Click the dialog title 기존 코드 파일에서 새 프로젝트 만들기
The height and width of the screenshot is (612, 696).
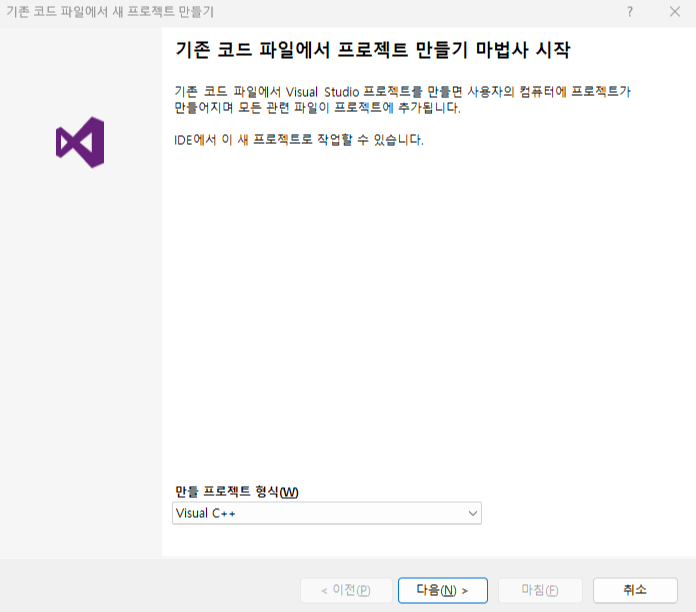pos(110,12)
